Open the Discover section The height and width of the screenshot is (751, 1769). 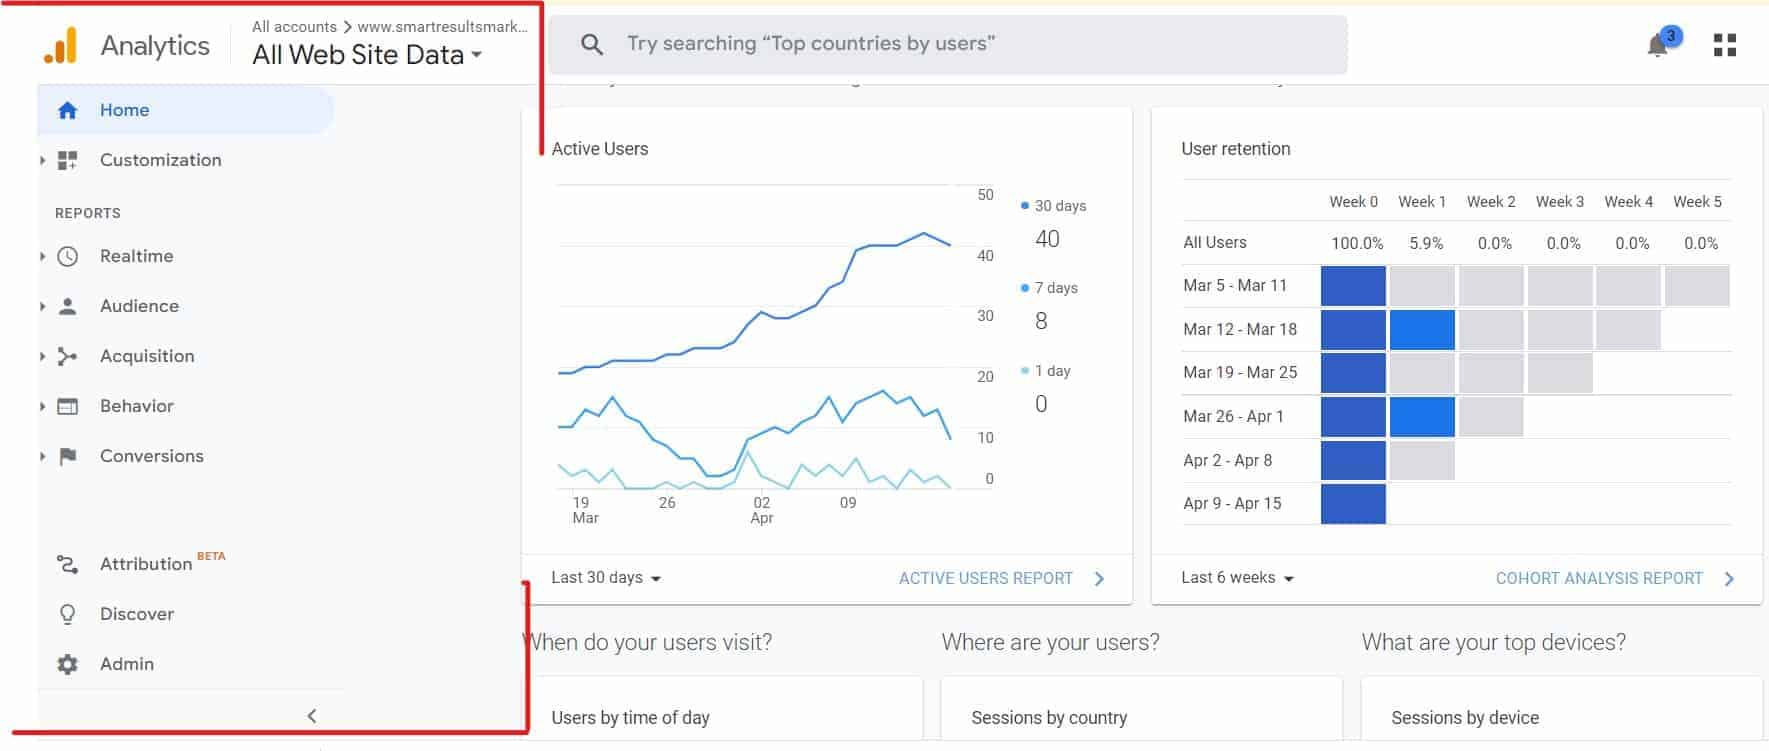(x=137, y=614)
